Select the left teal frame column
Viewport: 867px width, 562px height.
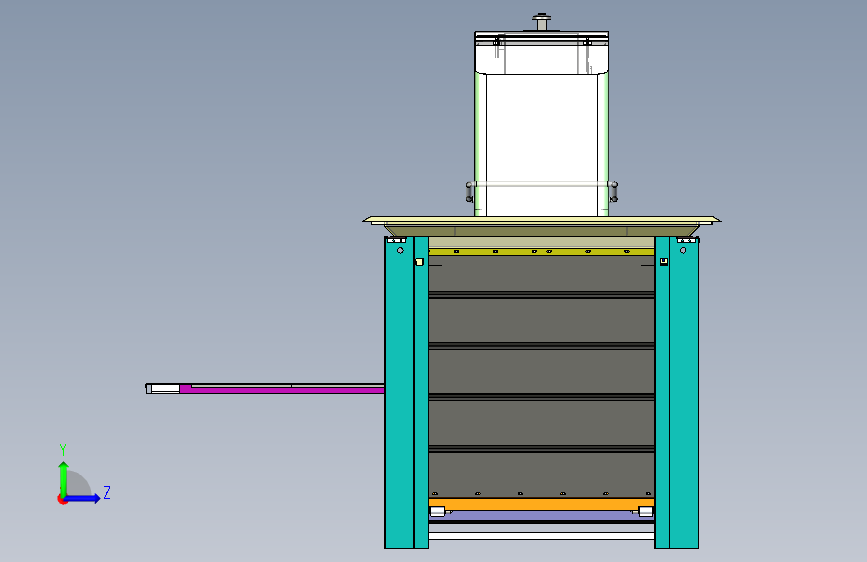tap(406, 393)
